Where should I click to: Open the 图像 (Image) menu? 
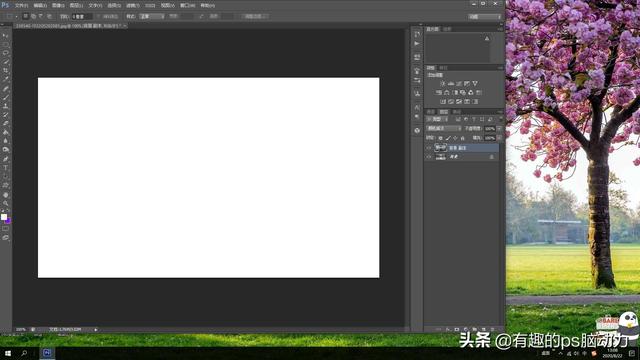(x=58, y=5)
